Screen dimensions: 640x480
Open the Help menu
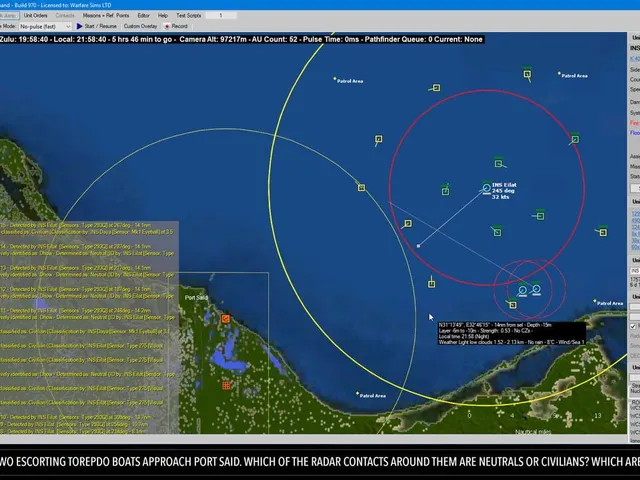[x=163, y=16]
